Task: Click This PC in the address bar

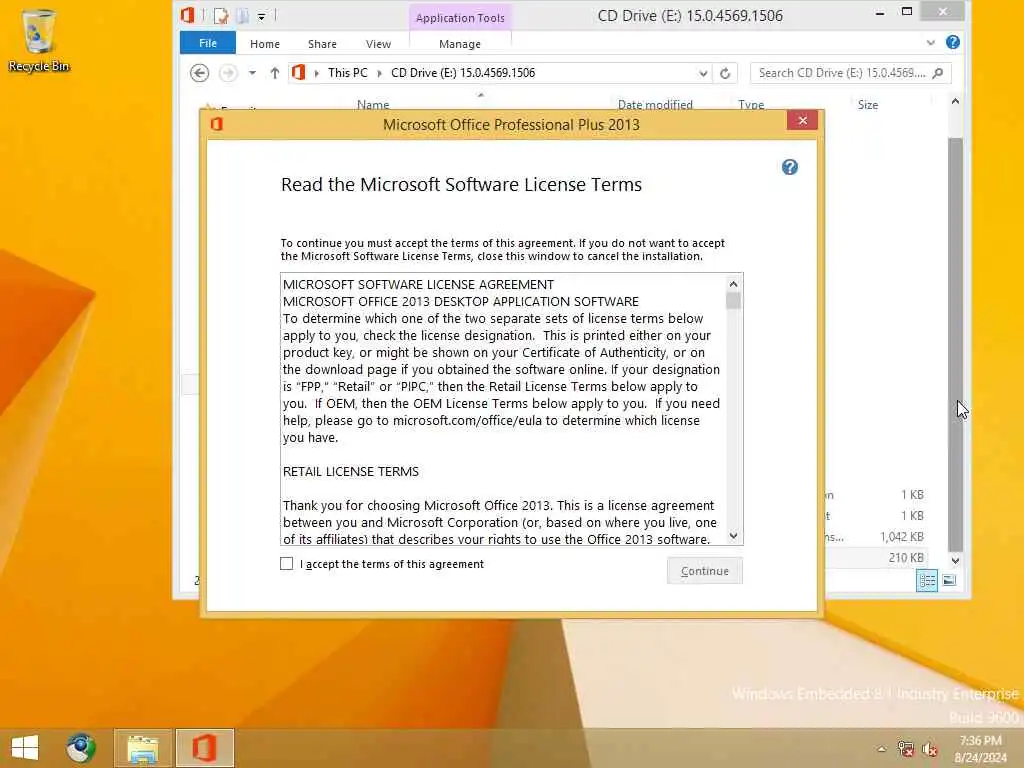Action: click(x=347, y=72)
